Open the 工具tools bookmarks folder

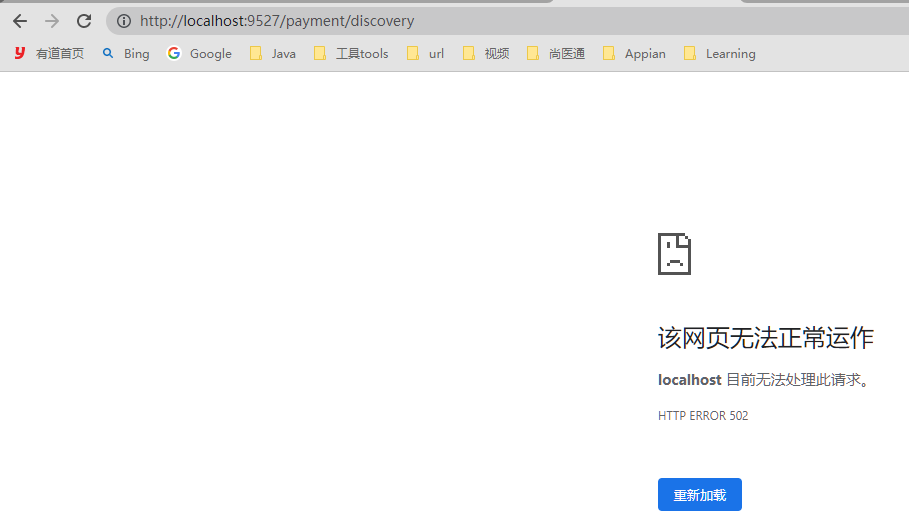point(351,53)
